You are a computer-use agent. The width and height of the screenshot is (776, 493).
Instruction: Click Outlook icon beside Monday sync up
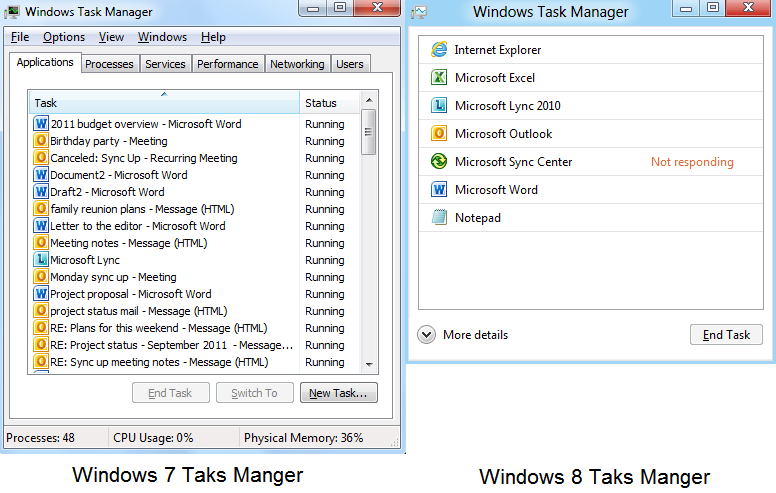[x=41, y=277]
